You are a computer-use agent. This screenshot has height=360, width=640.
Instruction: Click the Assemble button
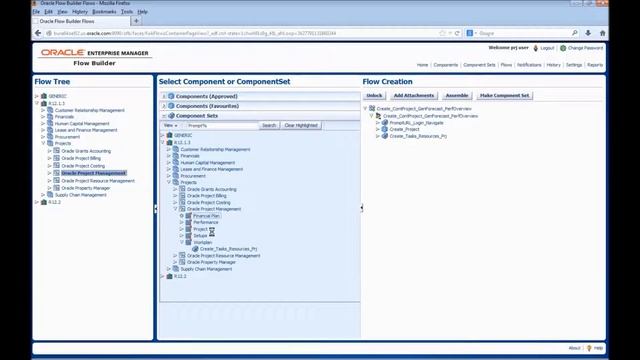[457, 96]
